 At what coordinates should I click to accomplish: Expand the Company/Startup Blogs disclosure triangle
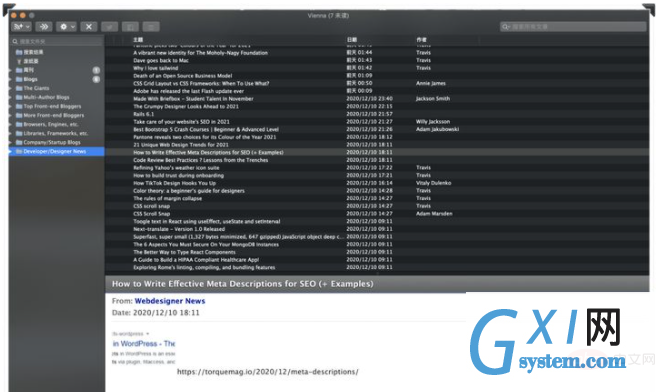click(x=11, y=142)
